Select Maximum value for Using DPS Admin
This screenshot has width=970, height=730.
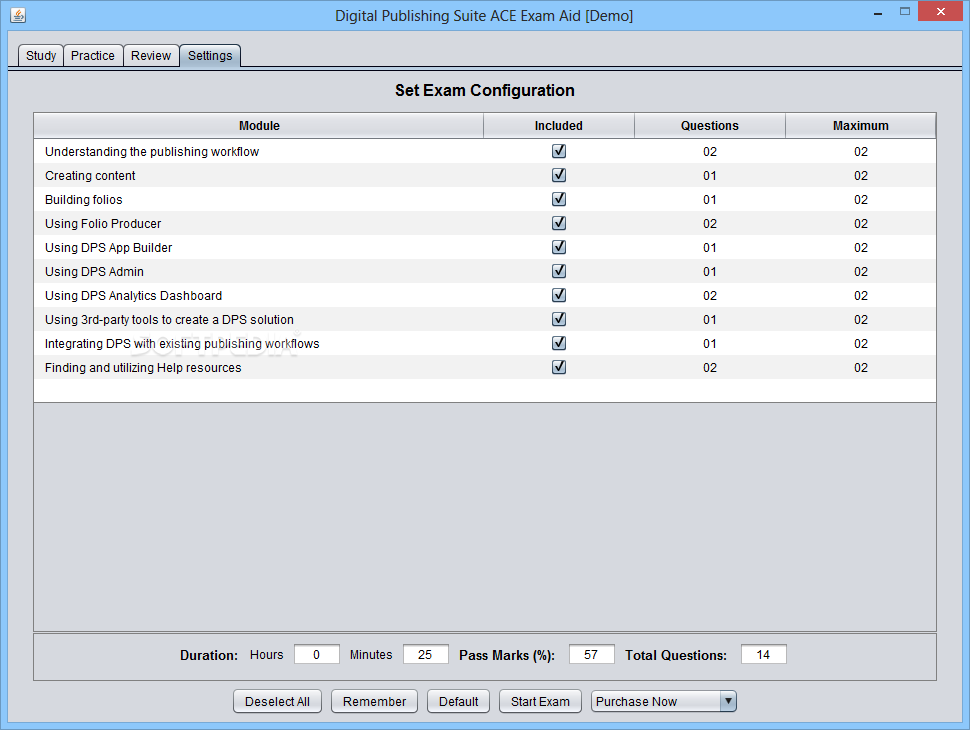pyautogui.click(x=861, y=272)
